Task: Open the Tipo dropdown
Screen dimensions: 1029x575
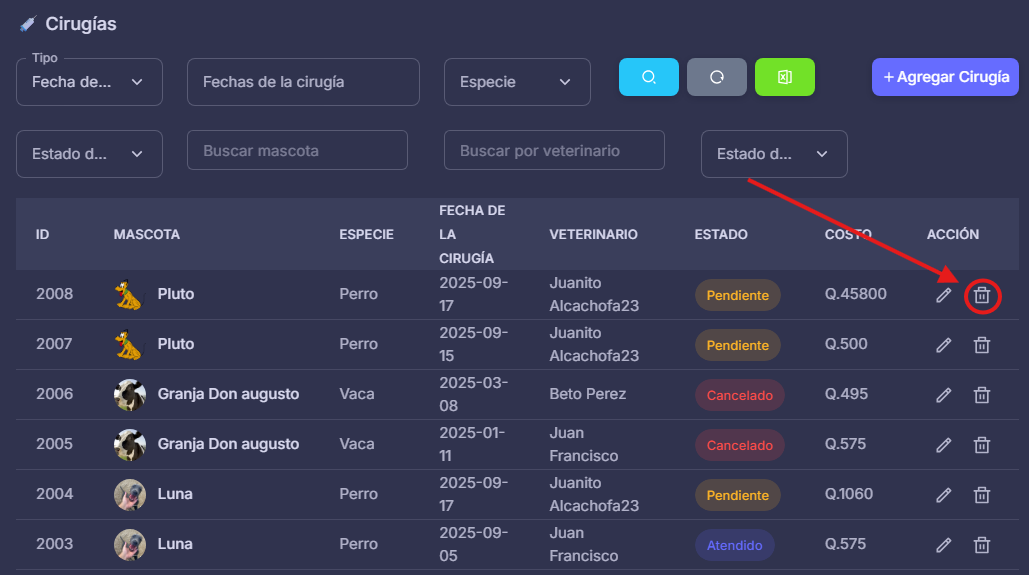Action: 89,82
